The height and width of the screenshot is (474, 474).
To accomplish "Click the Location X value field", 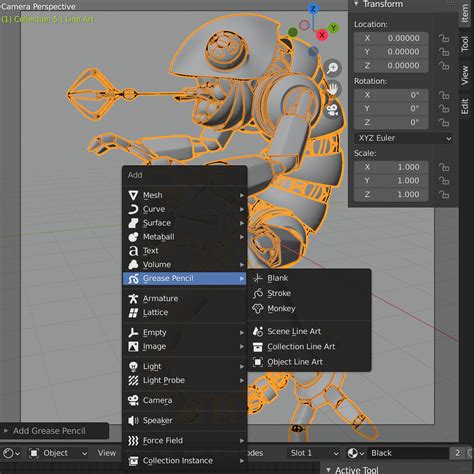I will 391,38.
